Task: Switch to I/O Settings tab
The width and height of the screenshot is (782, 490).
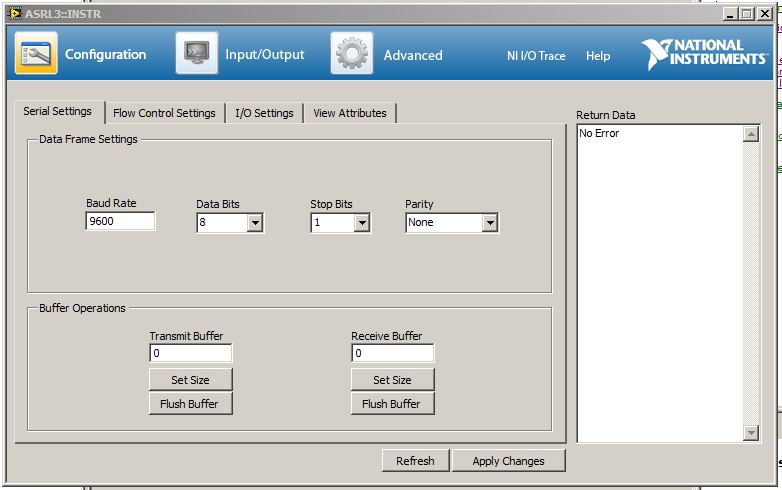Action: [264, 113]
